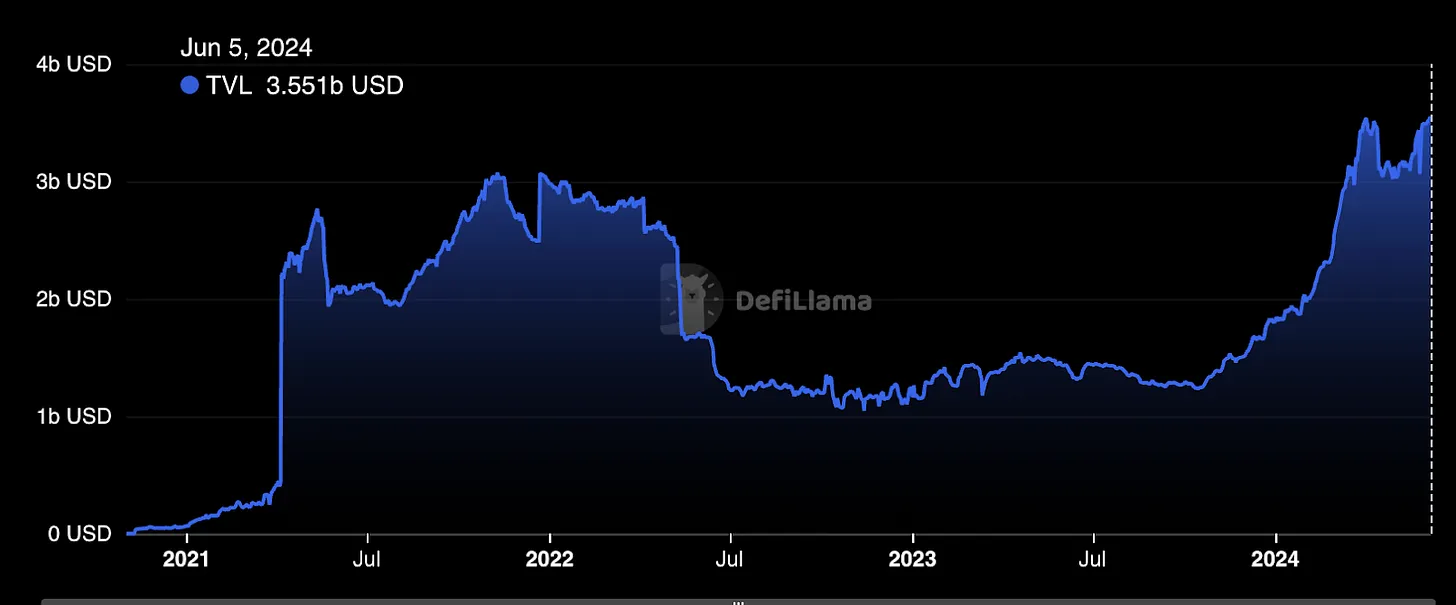Click the dashed vertical cursor line at chart's right edge
1456x605 pixels.
point(1431,300)
